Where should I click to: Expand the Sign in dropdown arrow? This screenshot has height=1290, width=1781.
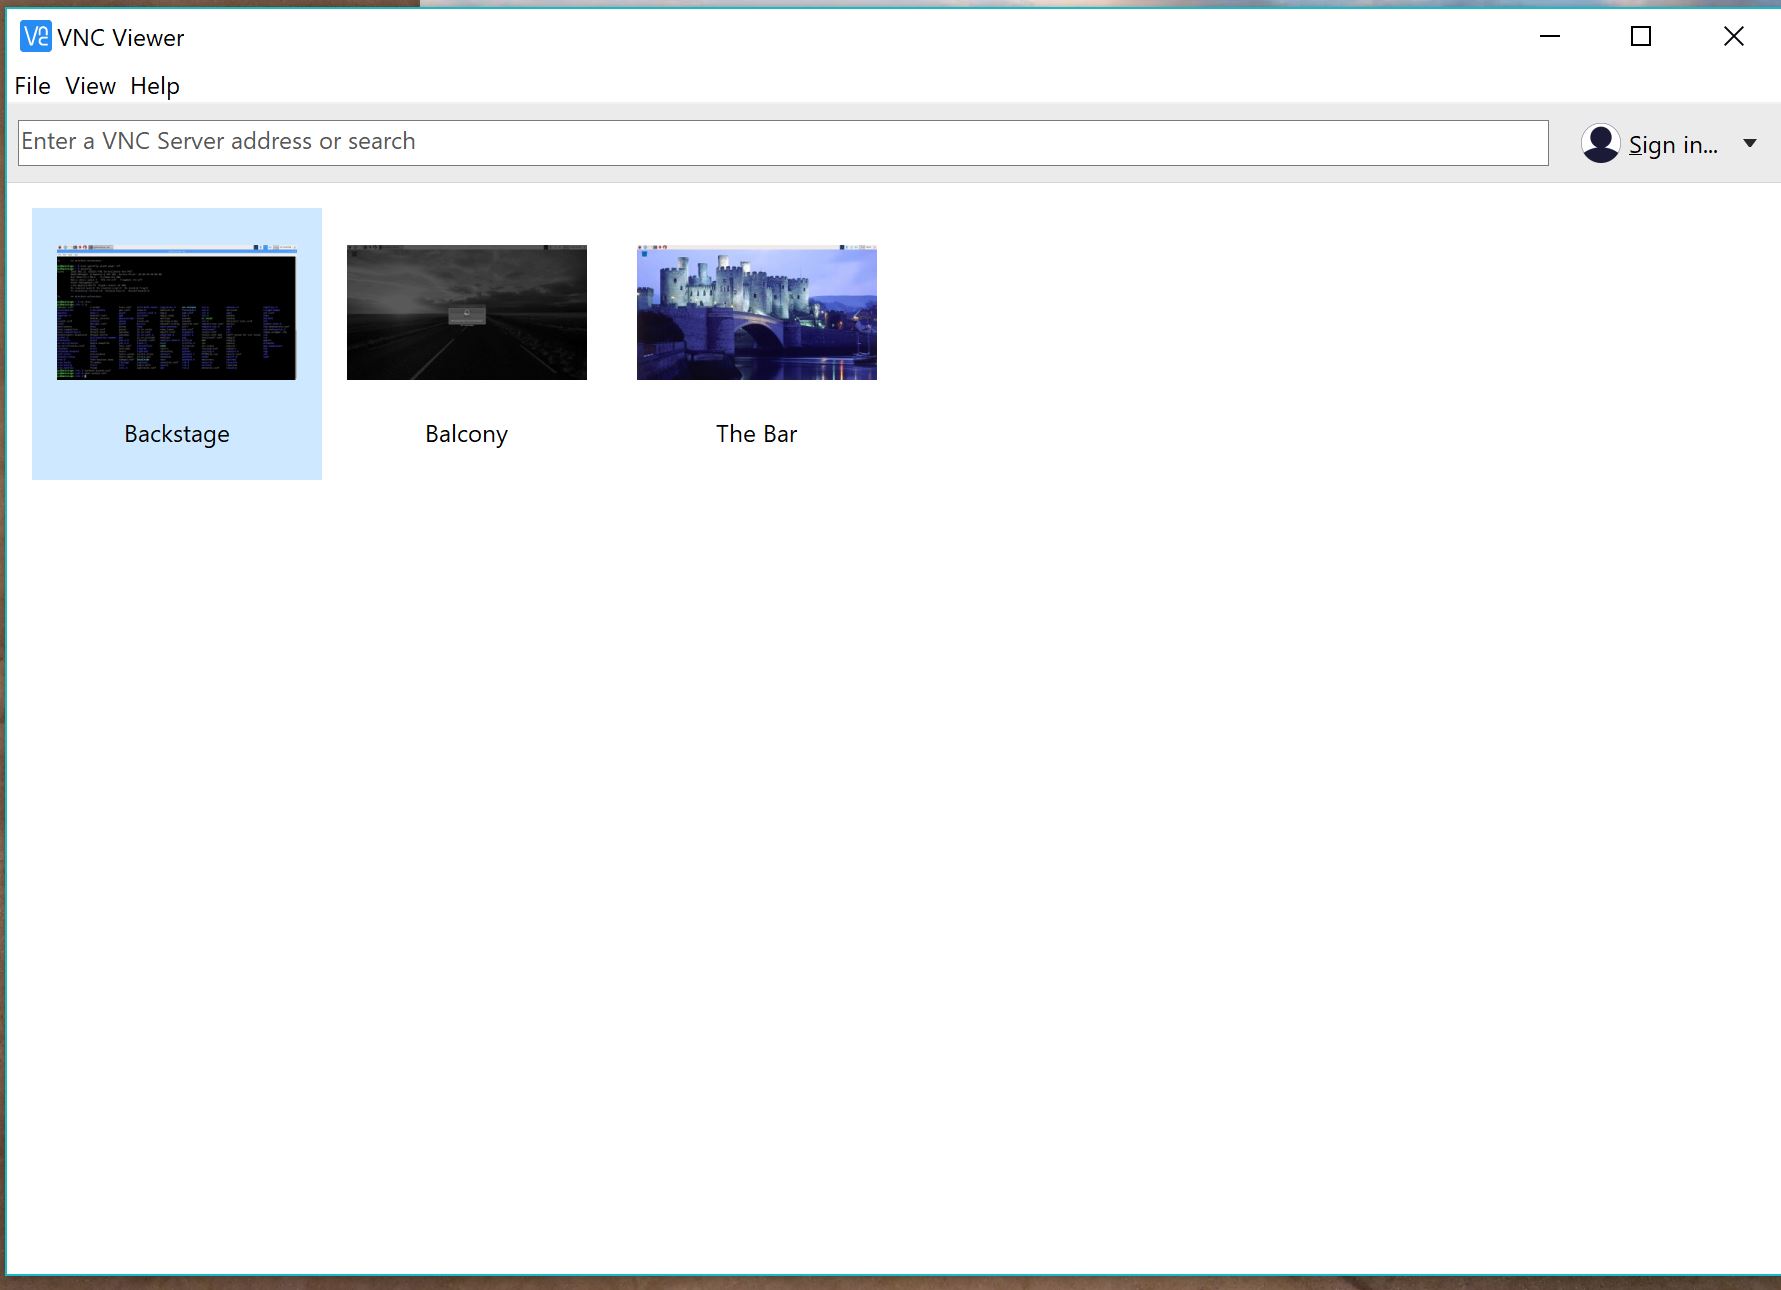(1750, 143)
